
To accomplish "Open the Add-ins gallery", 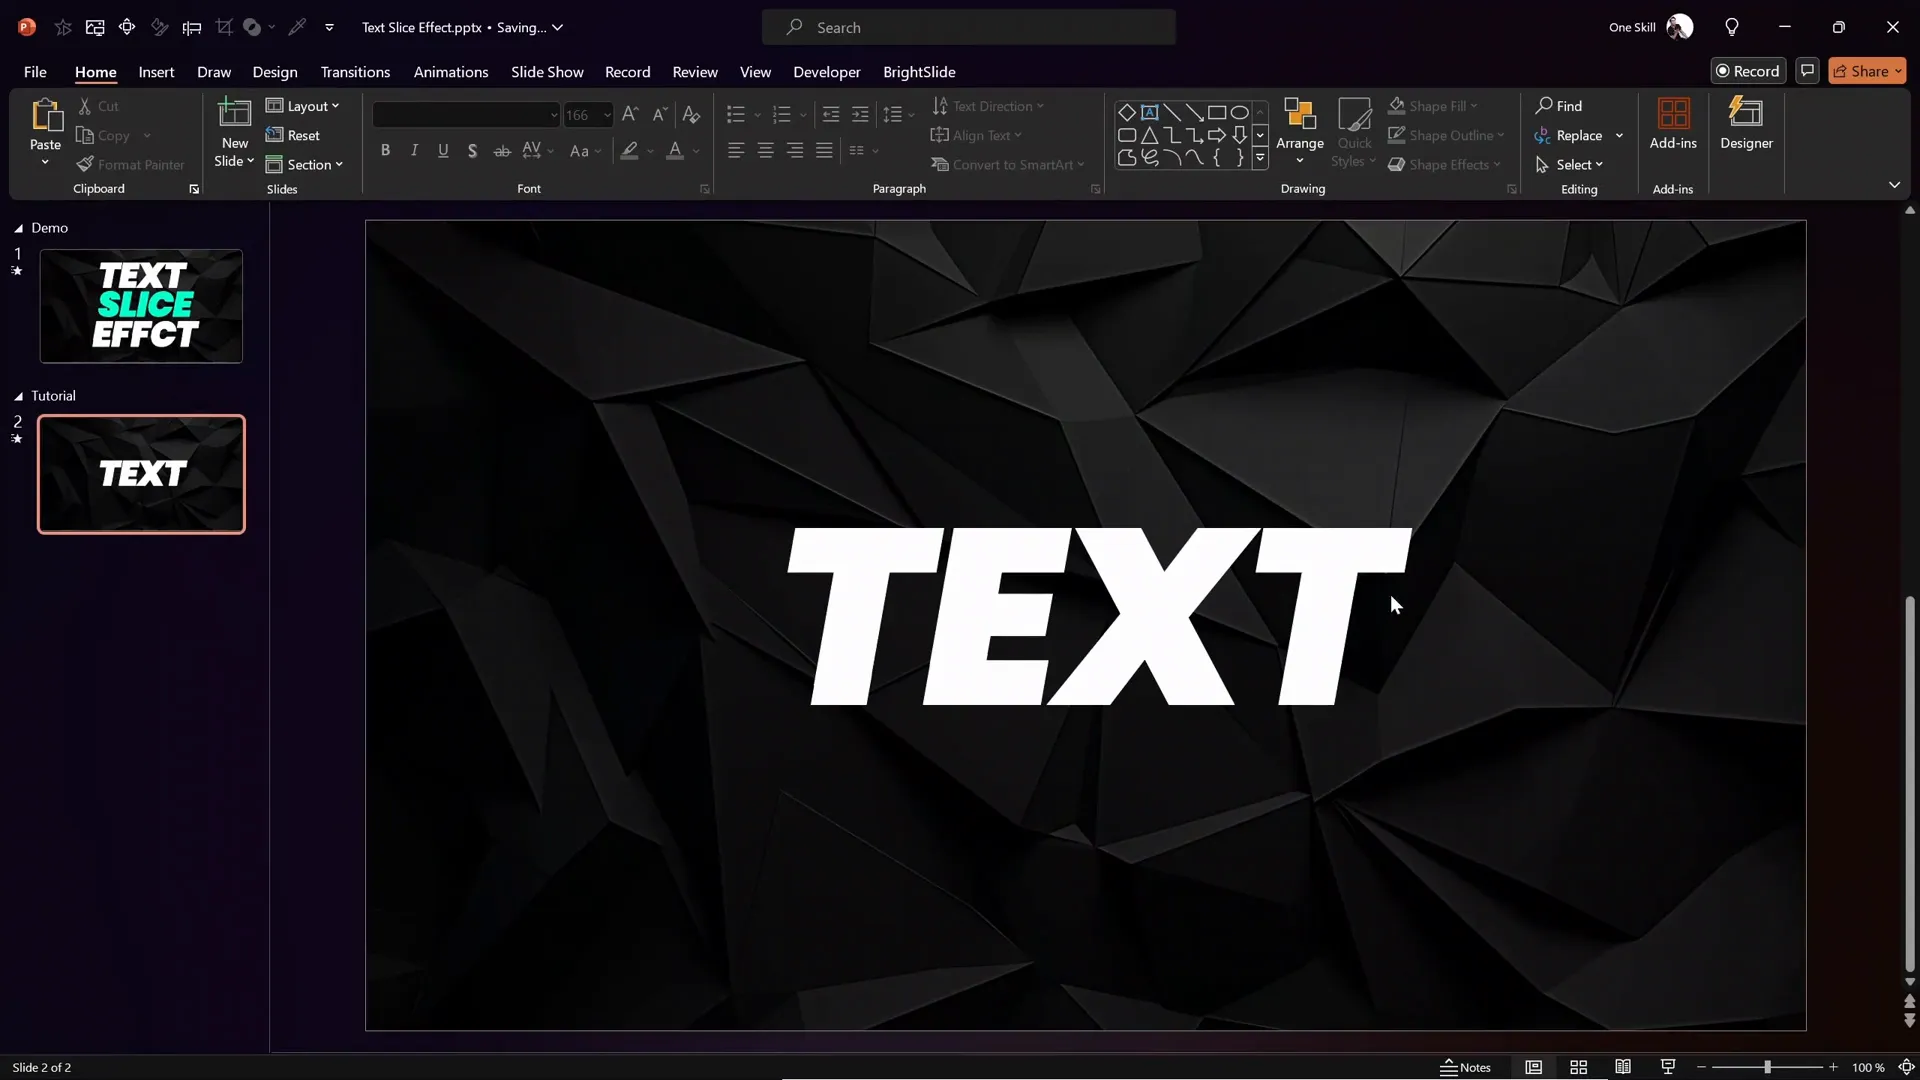I will point(1673,124).
